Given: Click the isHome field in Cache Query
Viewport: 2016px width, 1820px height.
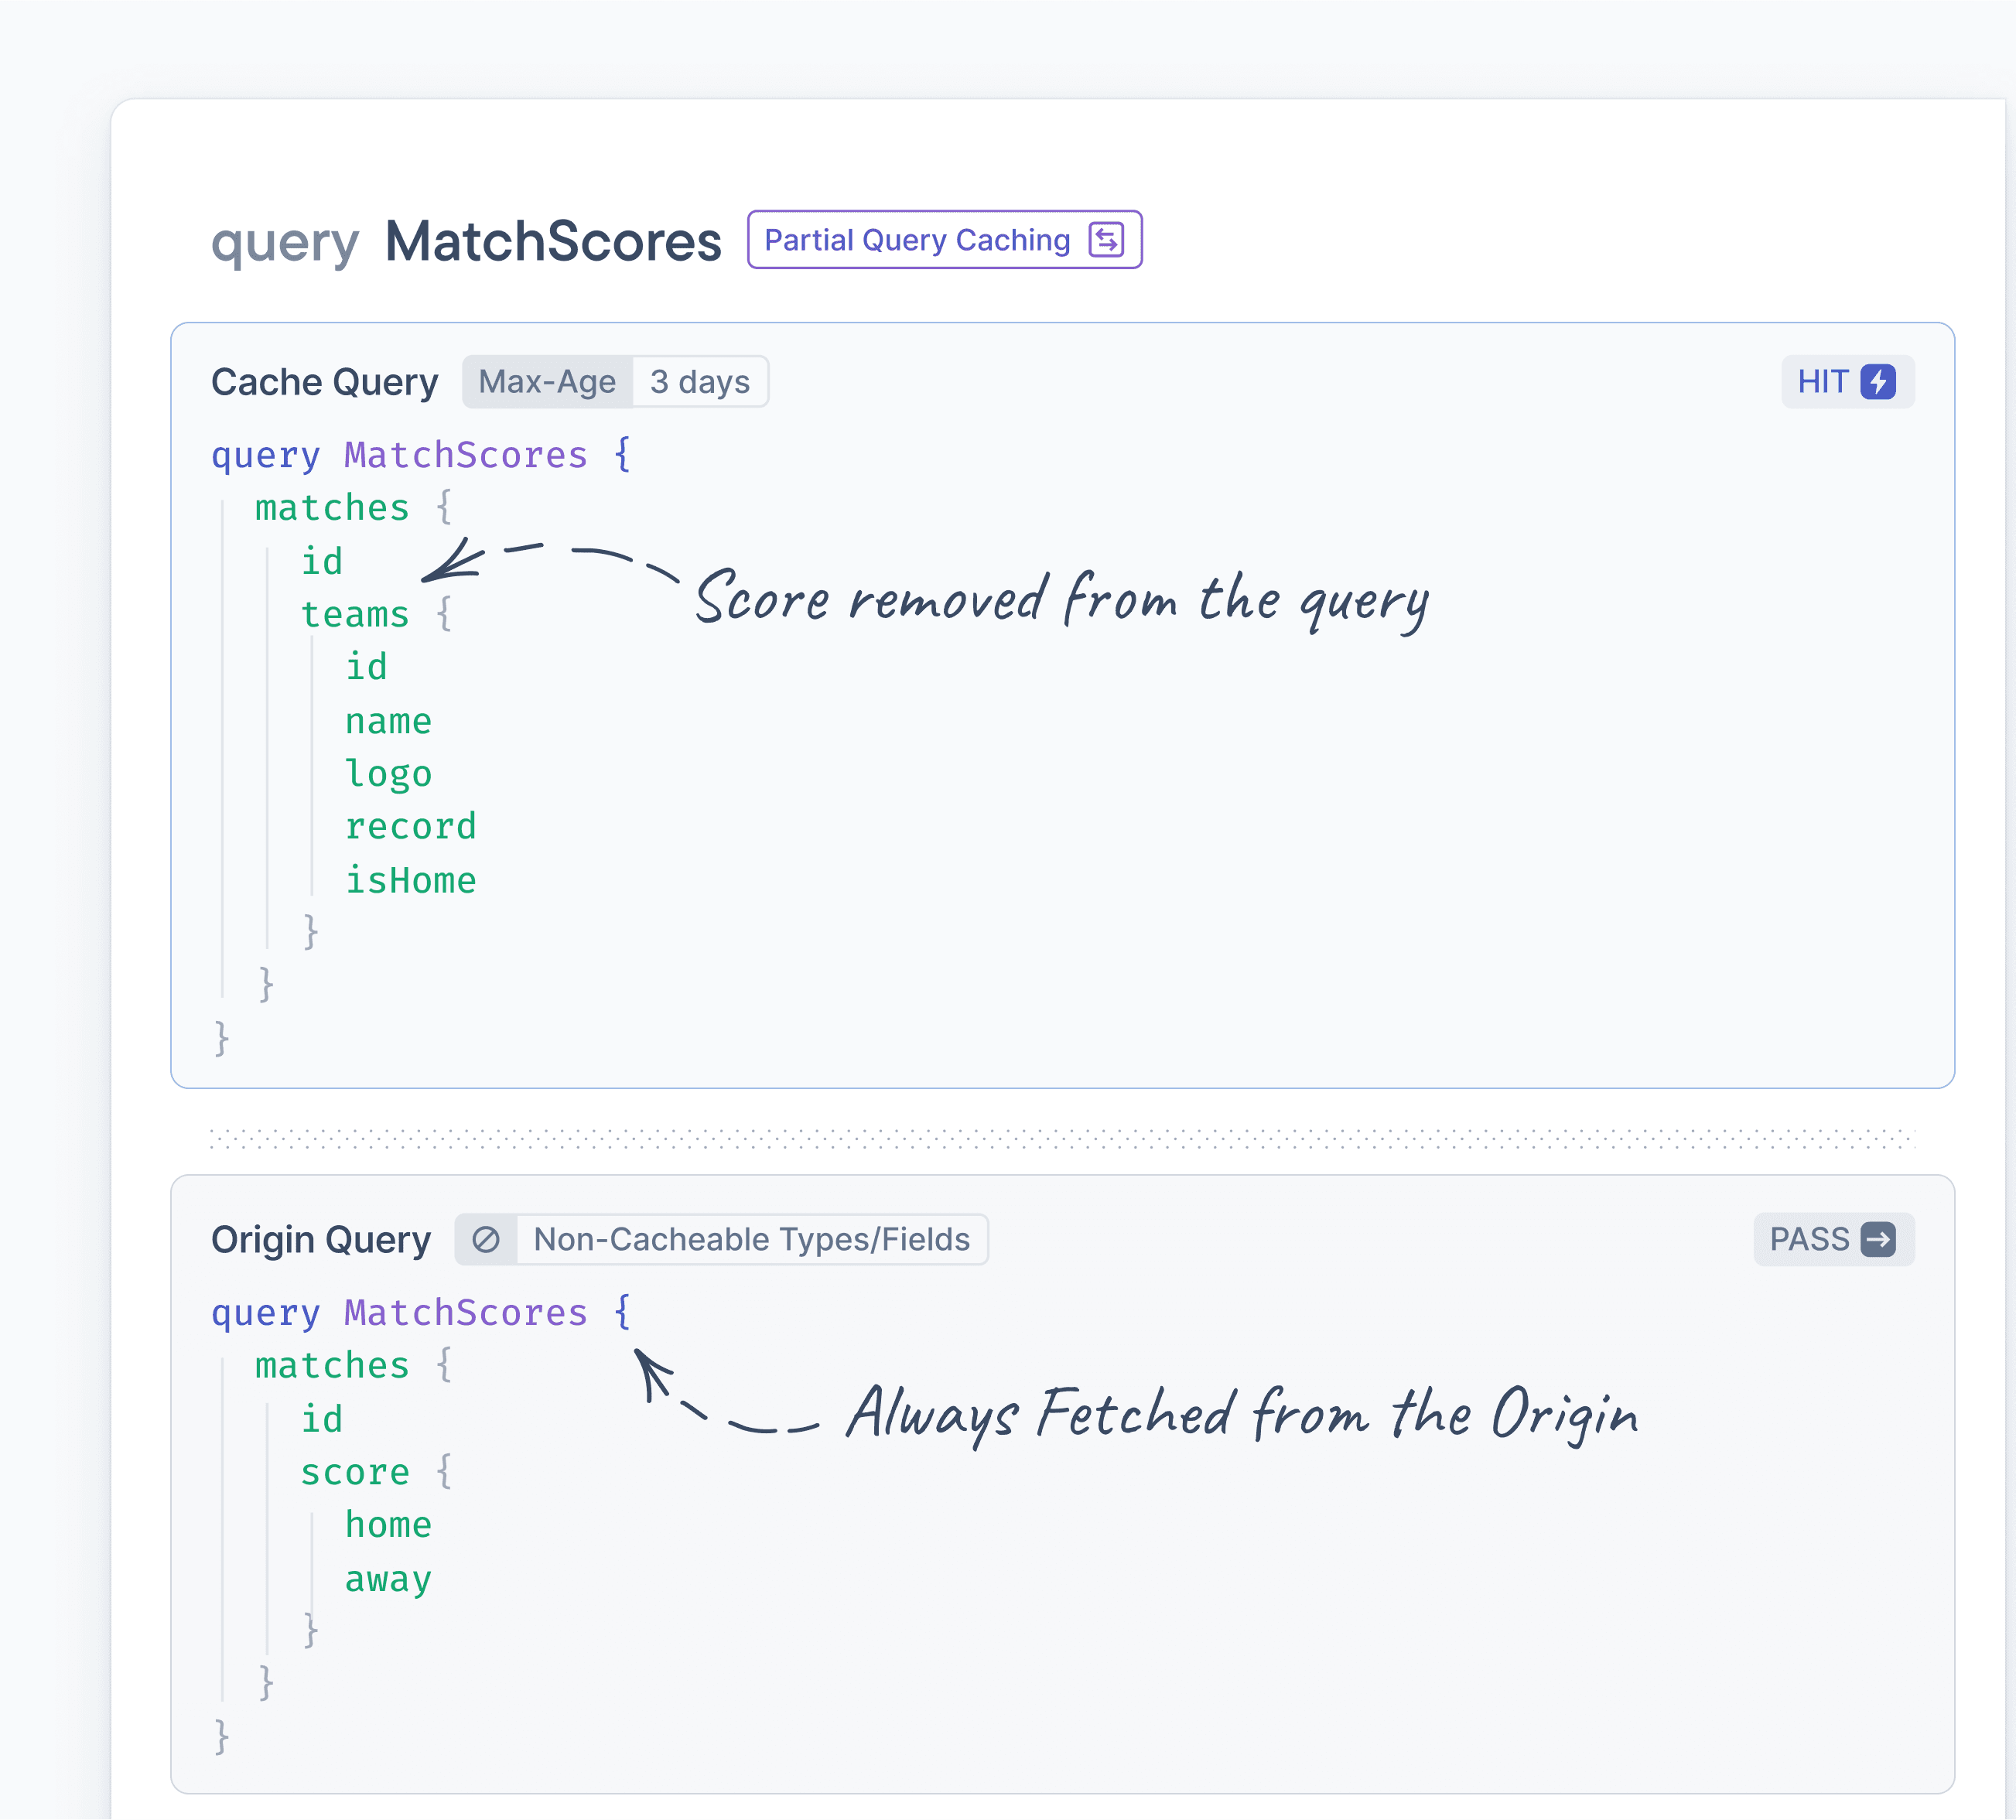Looking at the screenshot, I should tap(410, 880).
